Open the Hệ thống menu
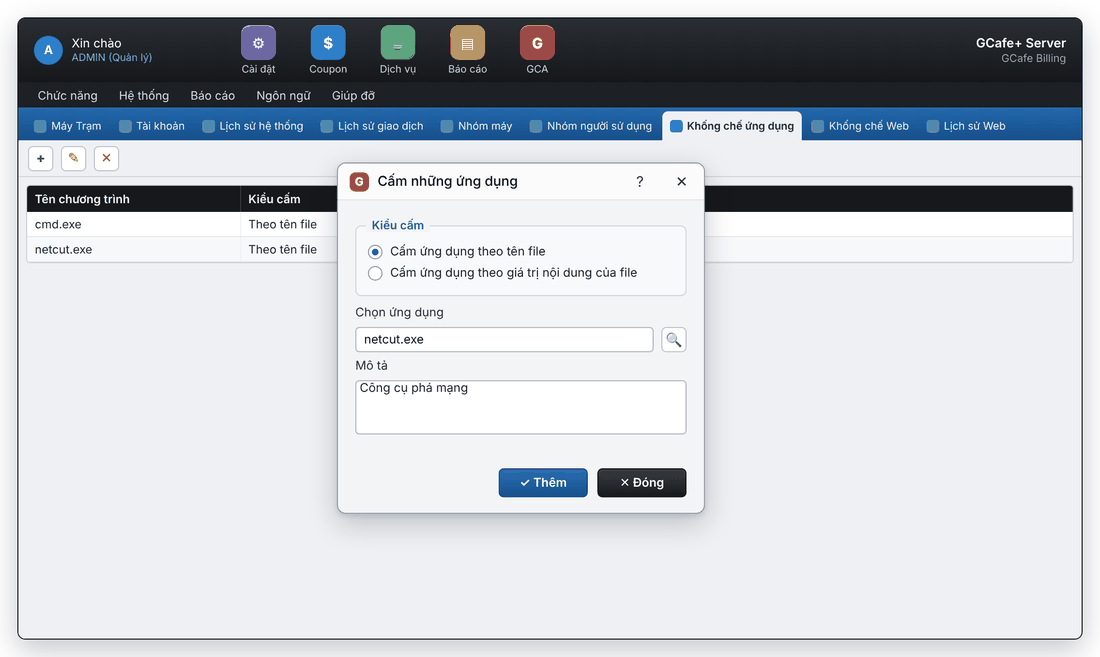Screen dimensions: 1100x657 [144, 95]
